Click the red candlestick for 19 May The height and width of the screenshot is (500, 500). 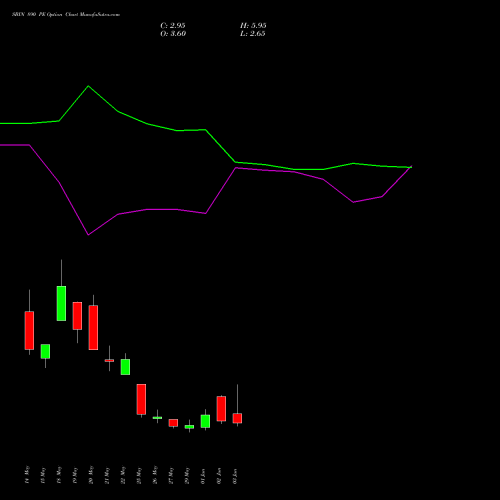[x=77, y=316]
